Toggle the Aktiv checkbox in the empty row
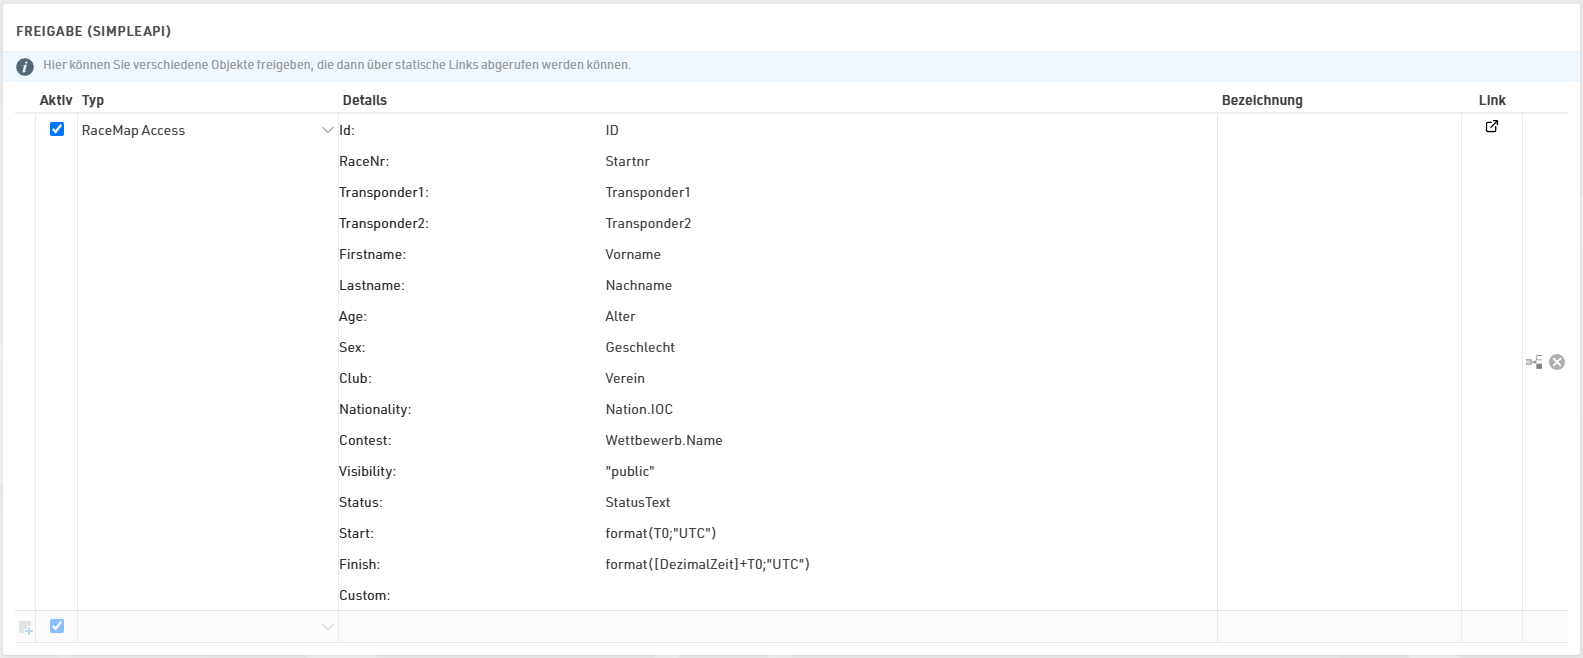 click(57, 626)
